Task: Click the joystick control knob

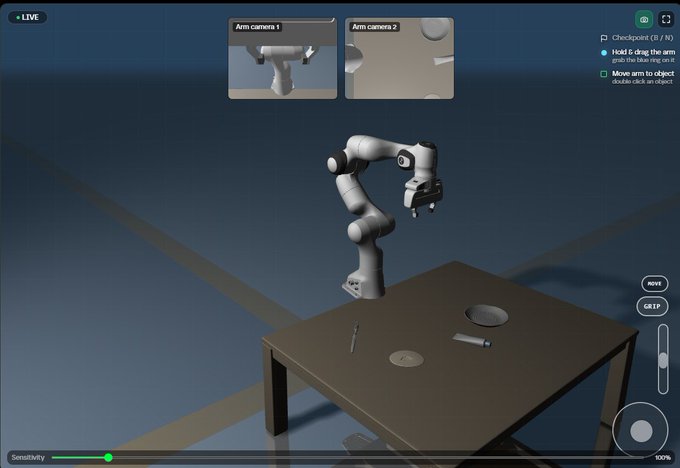Action: pyautogui.click(x=641, y=431)
